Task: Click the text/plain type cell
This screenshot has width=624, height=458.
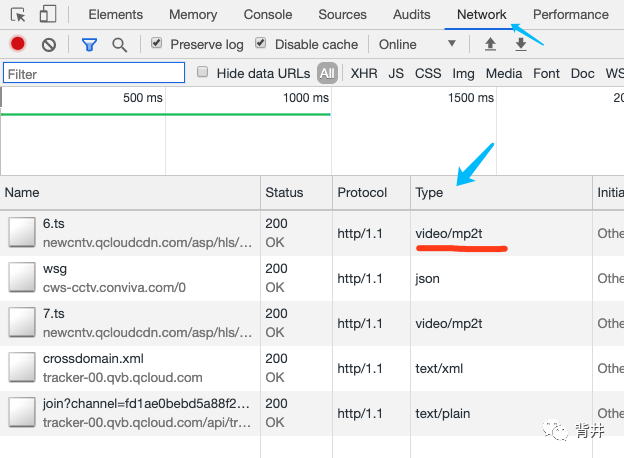Action: 443,414
